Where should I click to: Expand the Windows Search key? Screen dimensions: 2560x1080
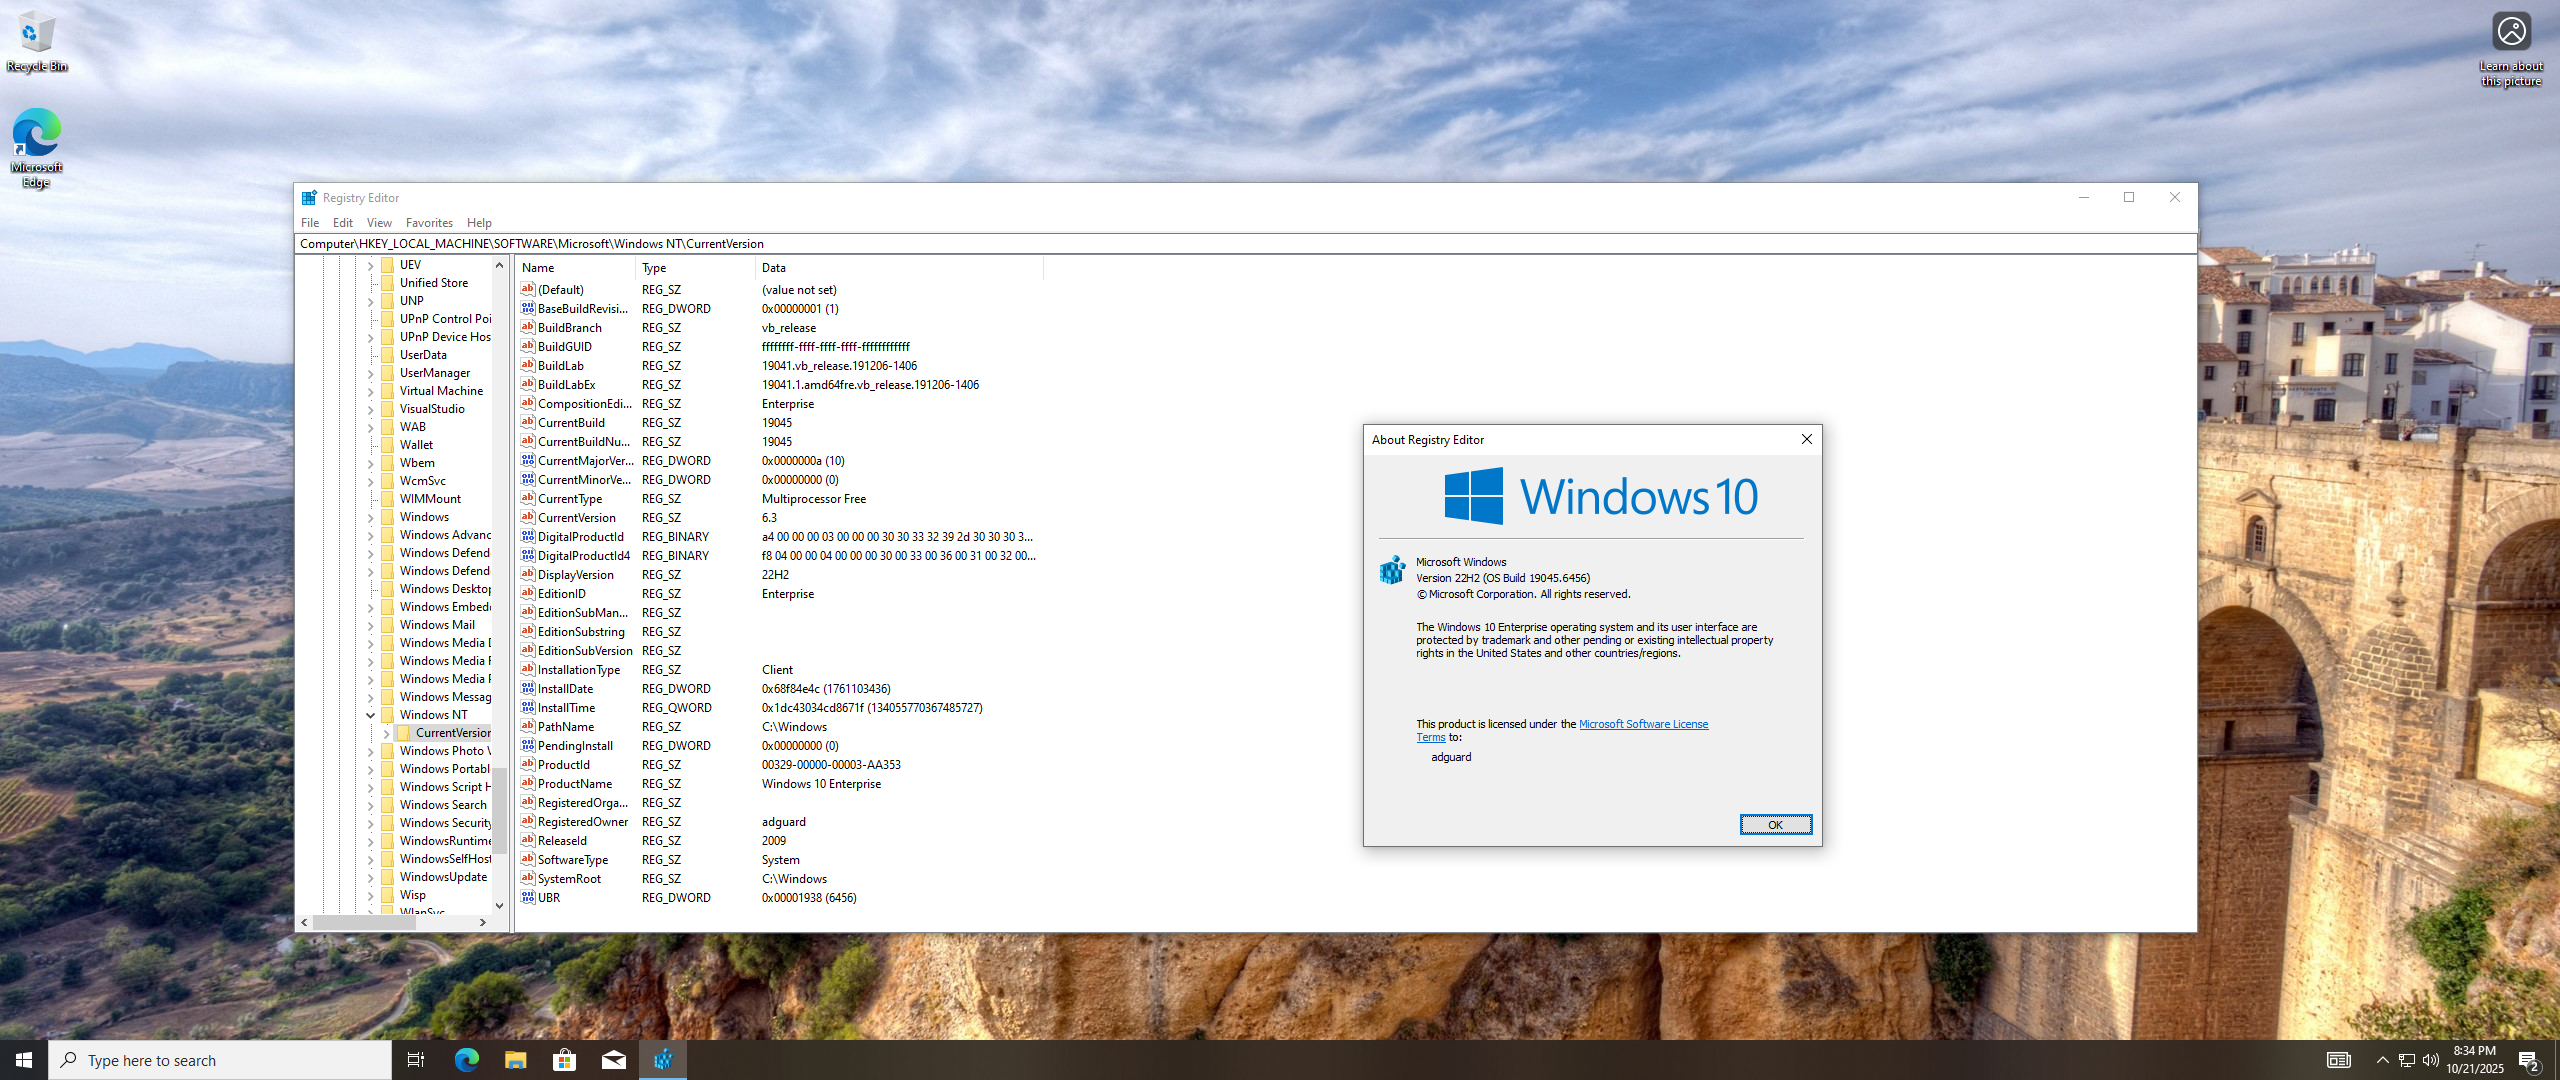371,805
